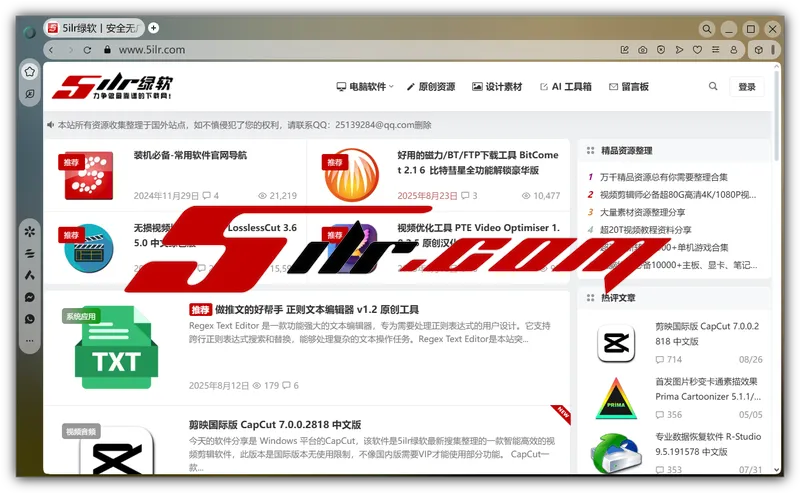Expand the 电脑软件 dropdown menu
The image size is (800, 493).
click(365, 87)
